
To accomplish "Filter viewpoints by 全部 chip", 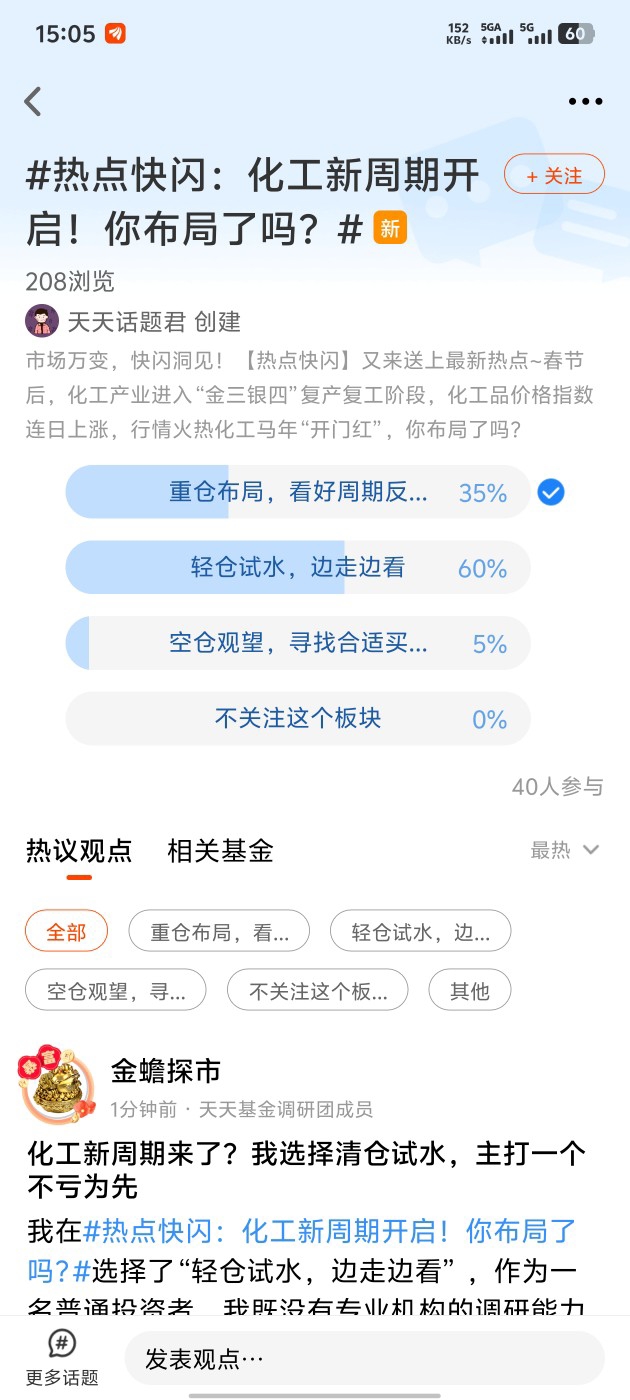I will [x=66, y=933].
